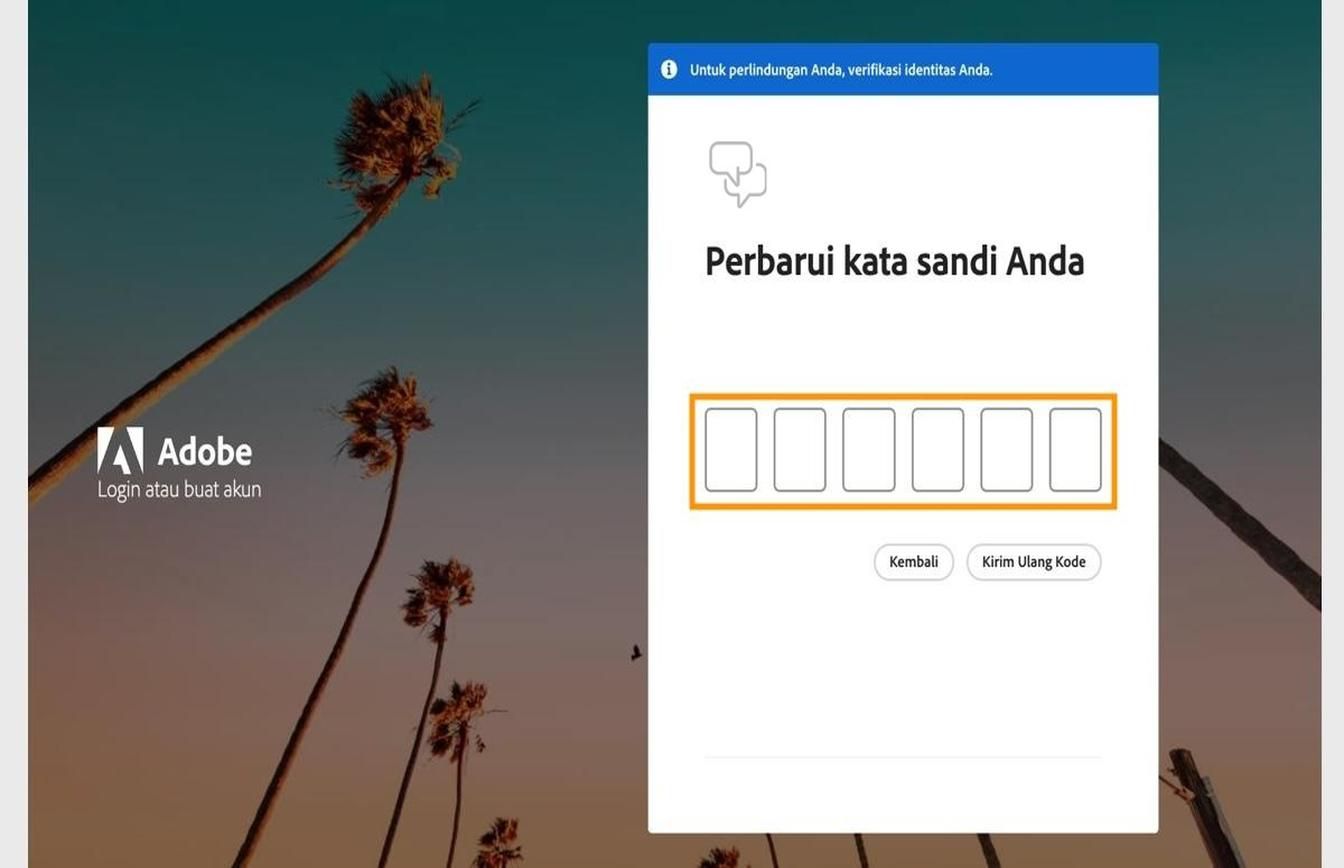Screen dimensions: 1344x868
Task: Select the fifth verification code digit box
Action: tap(1006, 450)
